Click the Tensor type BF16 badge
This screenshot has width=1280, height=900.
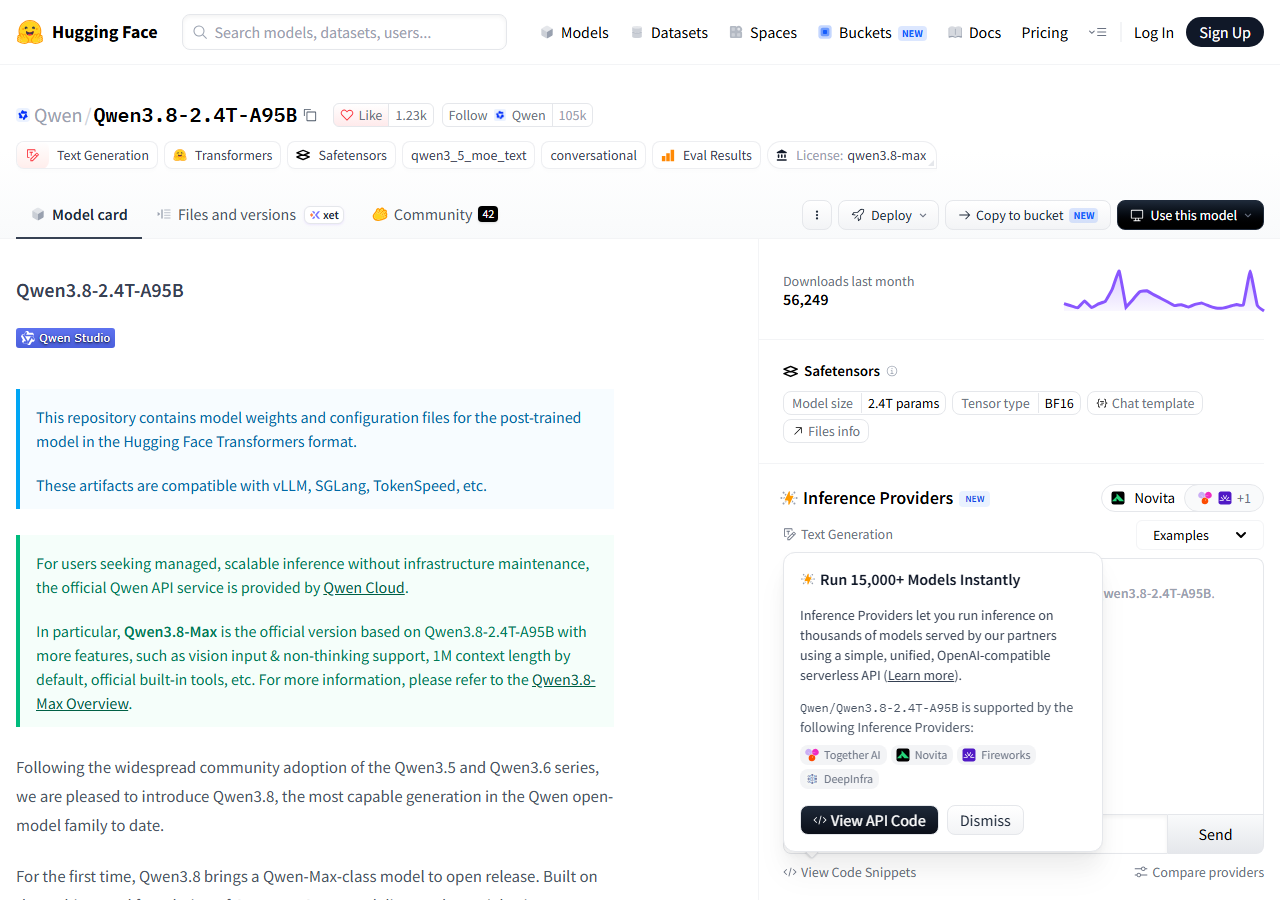click(x=1016, y=403)
